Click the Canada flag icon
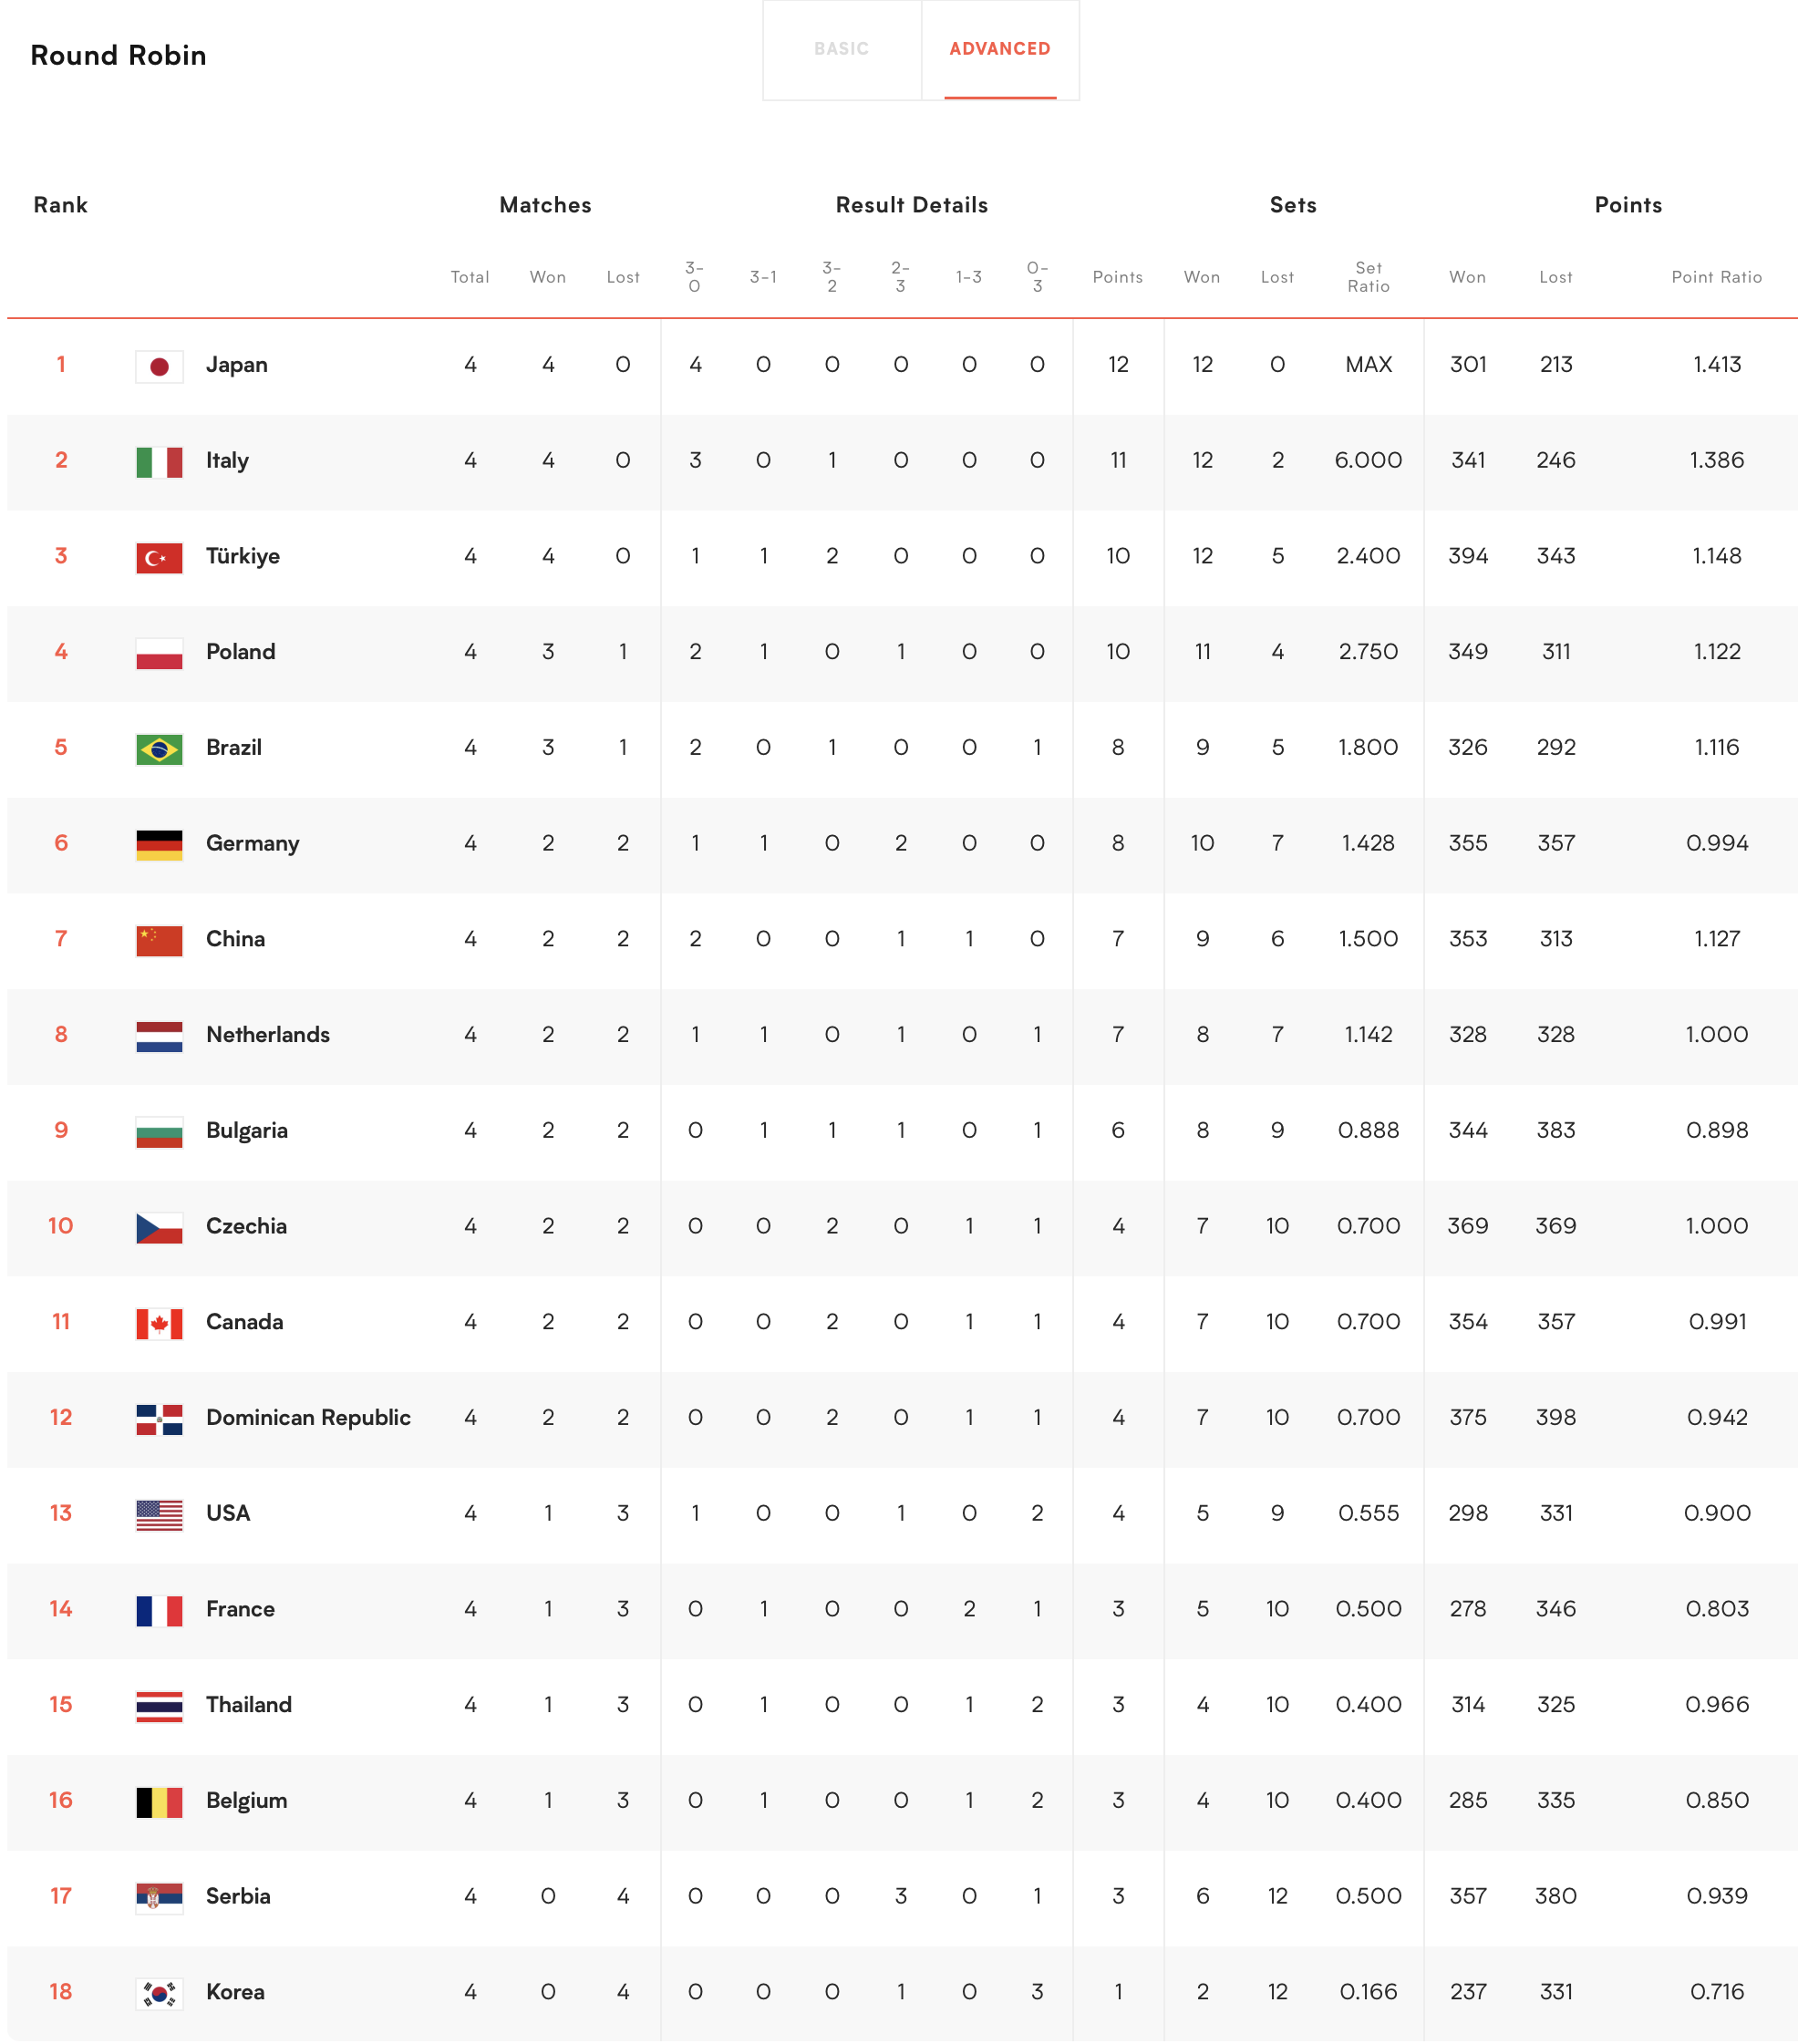 coord(159,1323)
